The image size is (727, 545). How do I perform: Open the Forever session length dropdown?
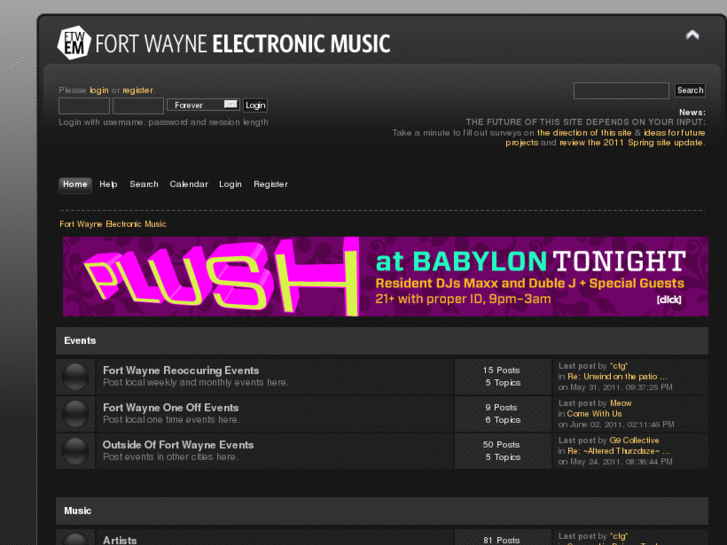203,105
